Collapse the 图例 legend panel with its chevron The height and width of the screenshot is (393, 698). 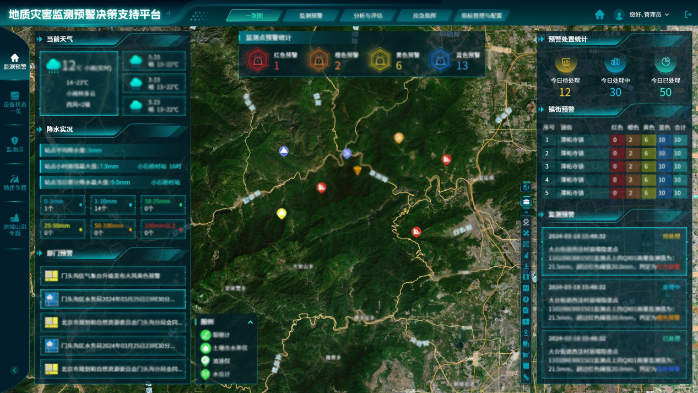250,322
